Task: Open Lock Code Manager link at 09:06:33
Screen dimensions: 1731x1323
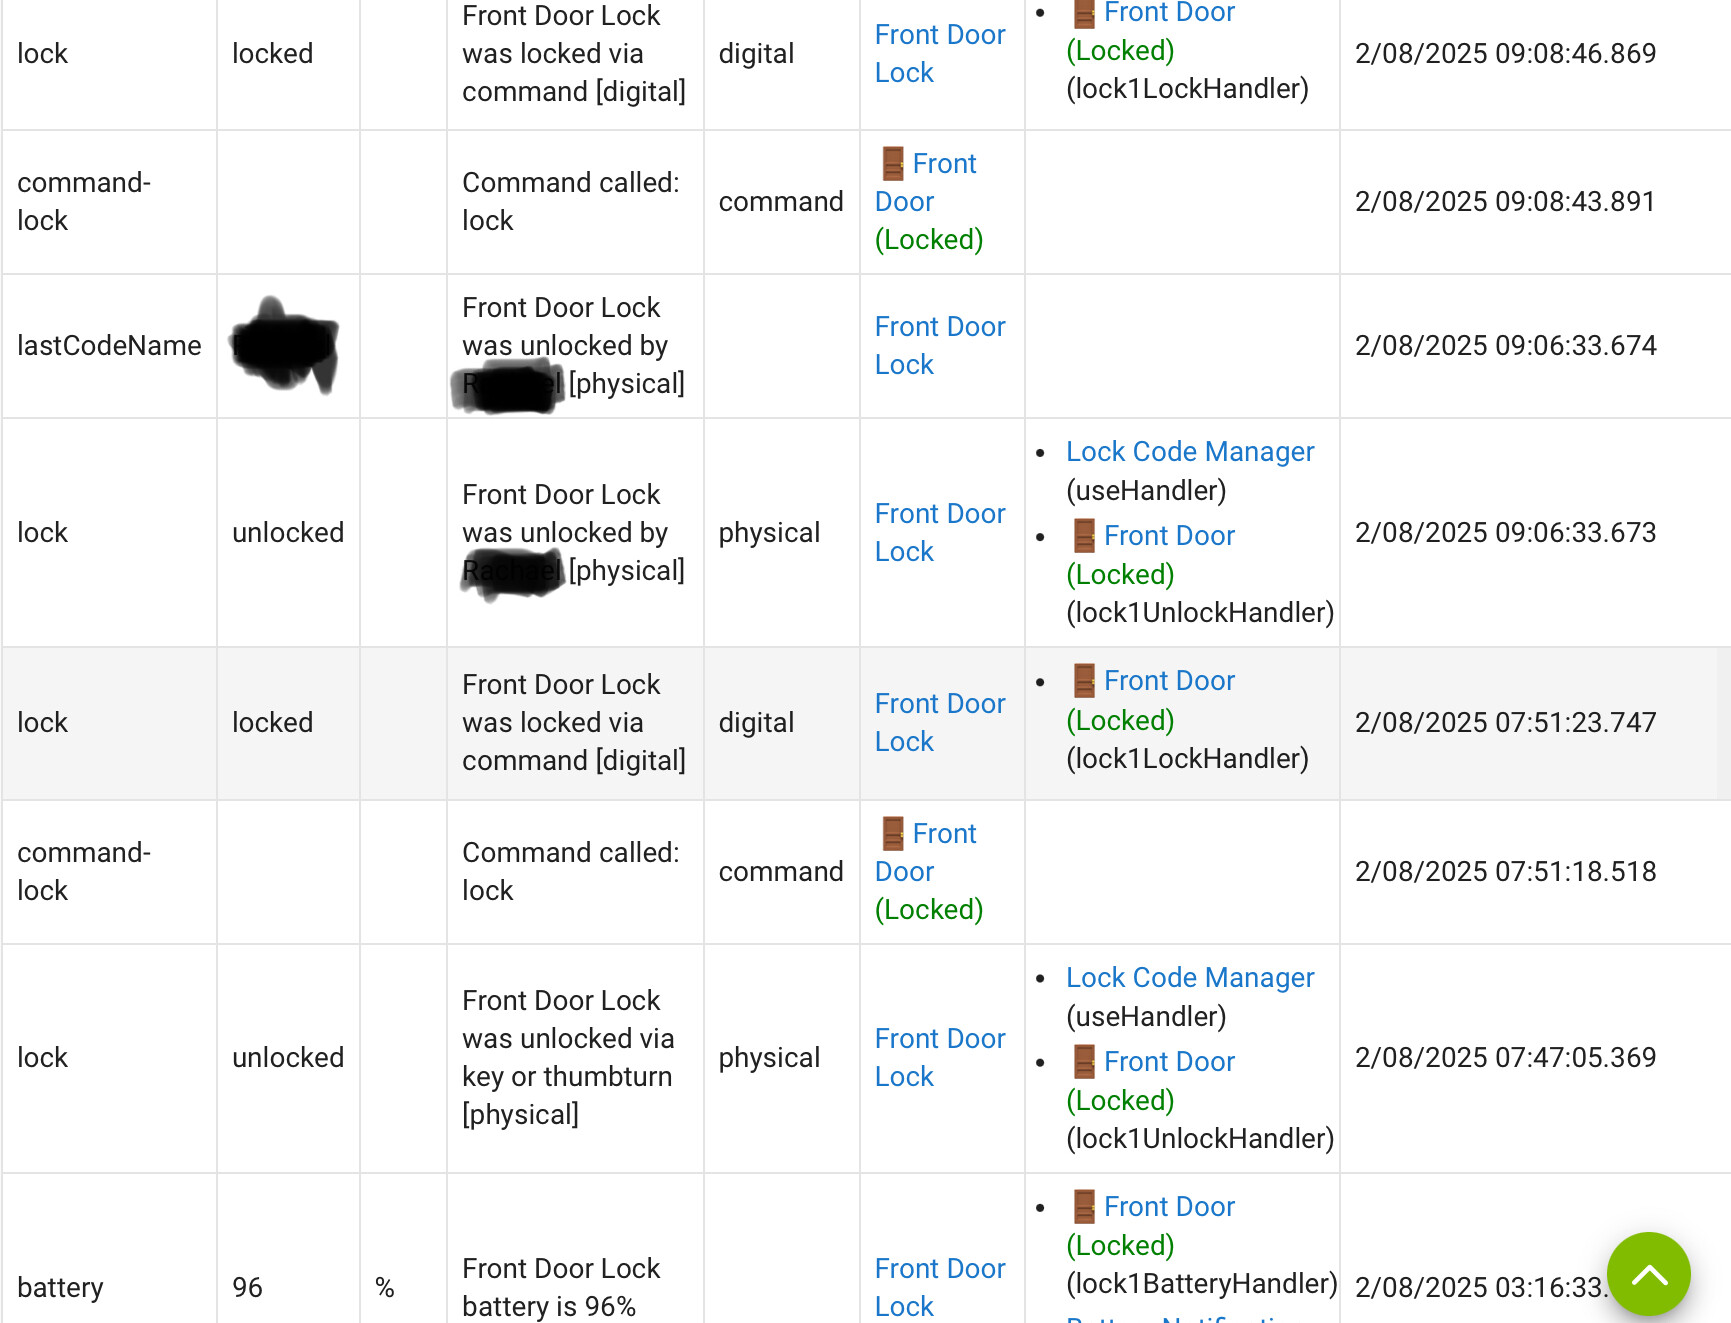Action: (1189, 452)
